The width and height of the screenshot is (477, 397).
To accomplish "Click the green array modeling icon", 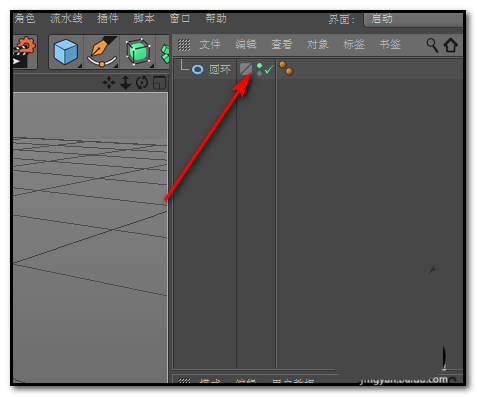I will point(165,53).
